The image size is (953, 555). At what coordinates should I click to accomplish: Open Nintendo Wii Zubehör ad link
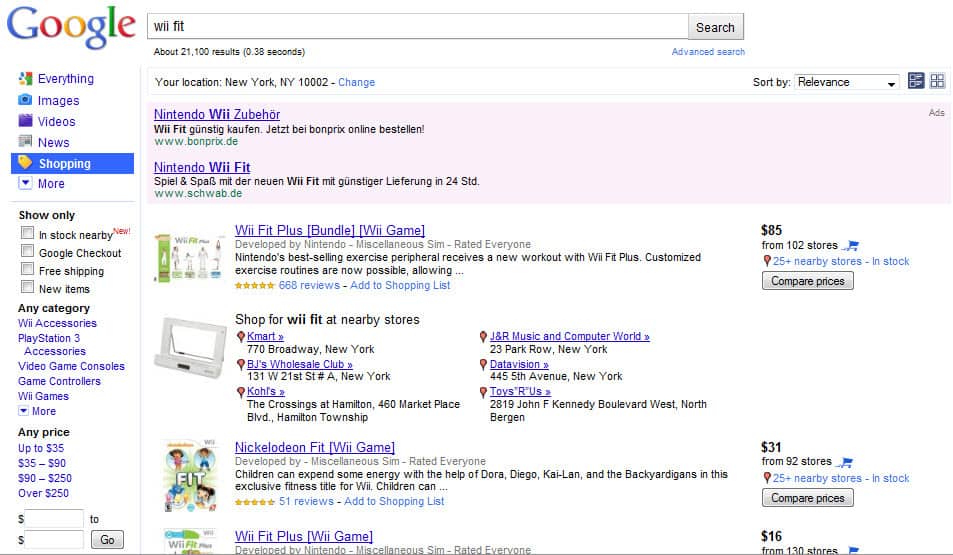[x=217, y=114]
